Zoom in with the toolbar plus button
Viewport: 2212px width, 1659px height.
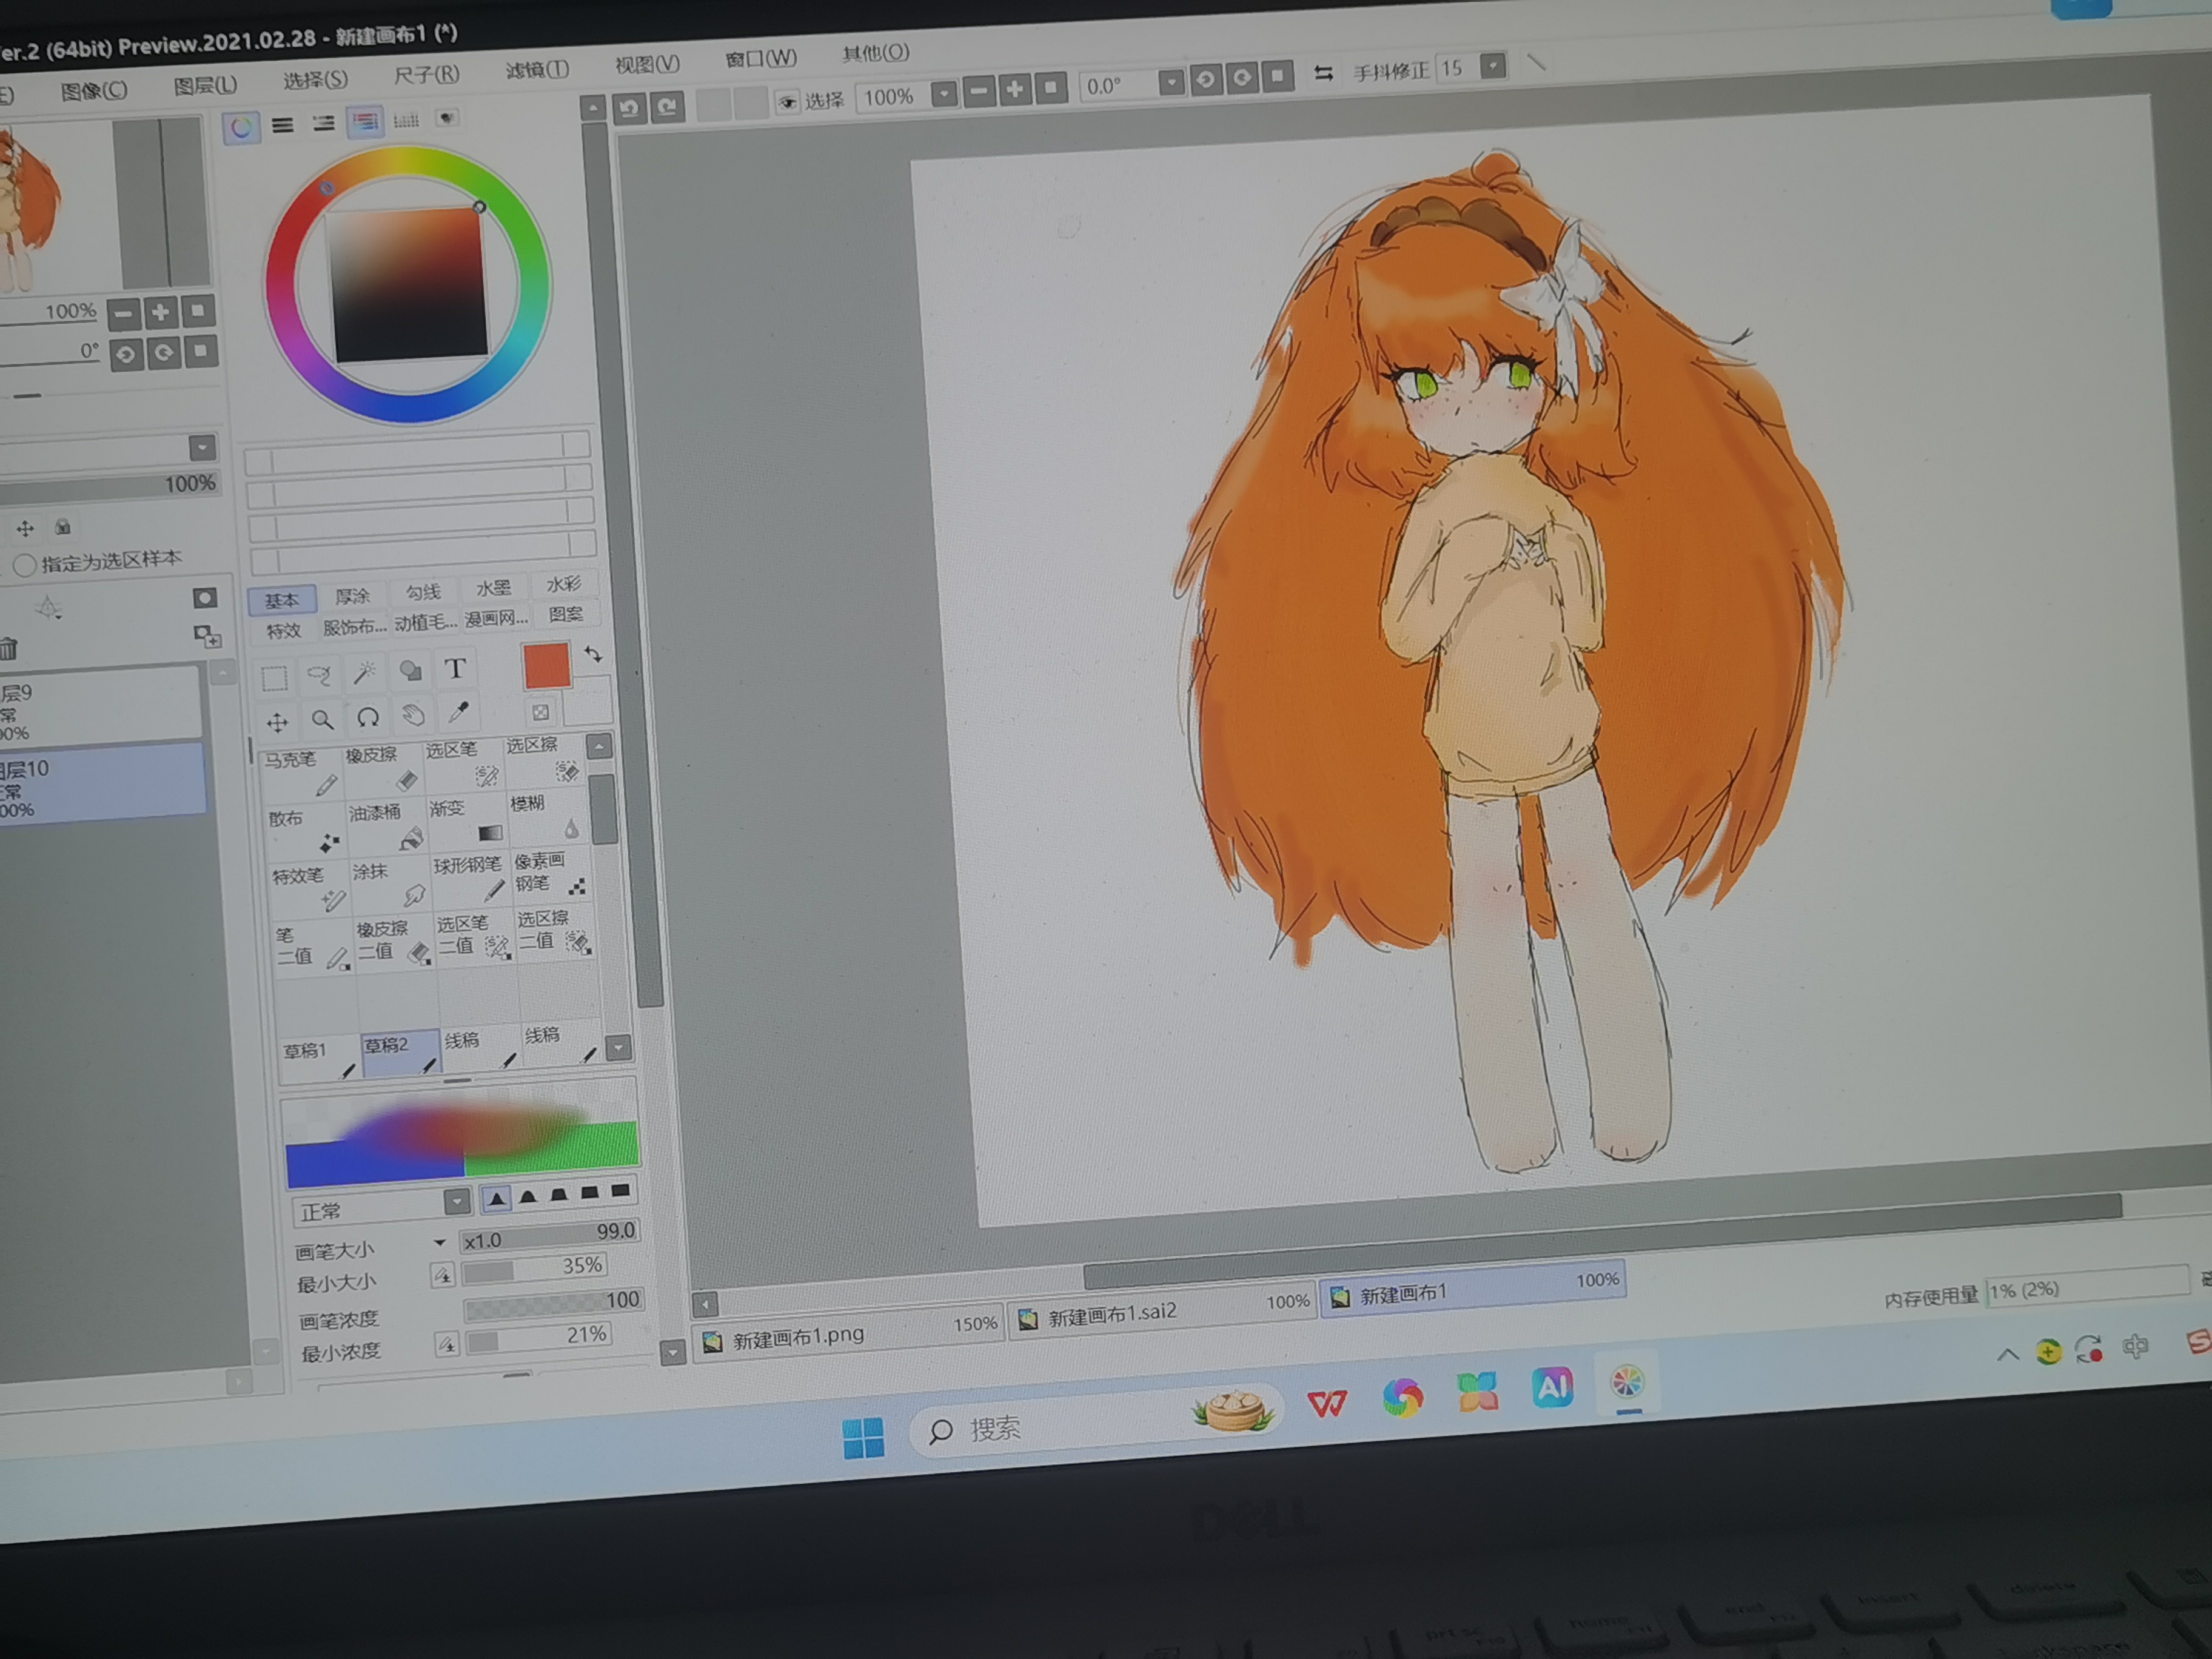[x=1015, y=89]
